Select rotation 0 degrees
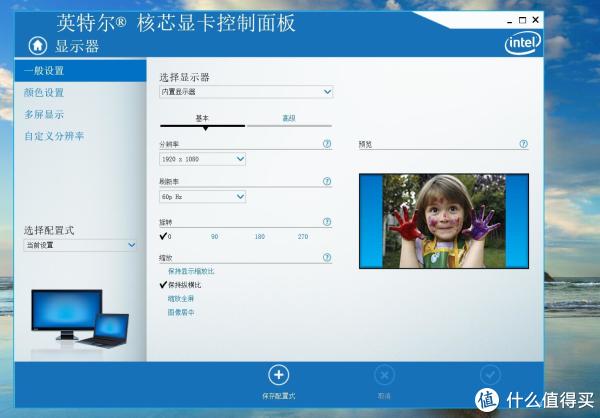 pos(166,236)
